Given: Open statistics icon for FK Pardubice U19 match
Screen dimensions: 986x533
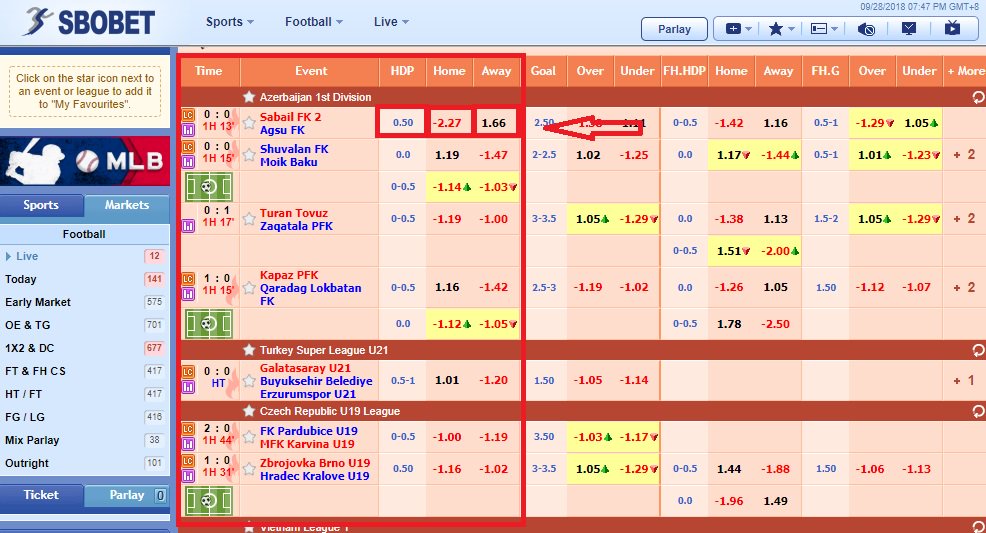Looking at the screenshot, I should pyautogui.click(x=188, y=444).
